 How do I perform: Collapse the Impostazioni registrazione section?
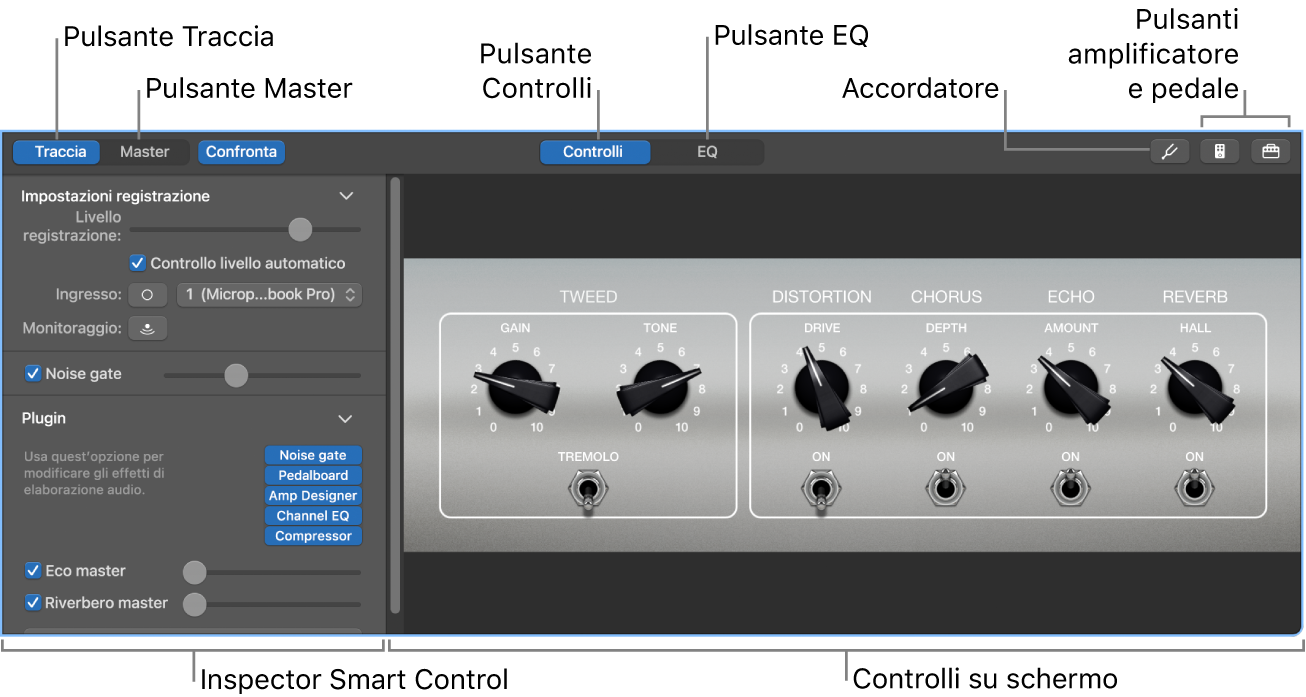click(346, 196)
